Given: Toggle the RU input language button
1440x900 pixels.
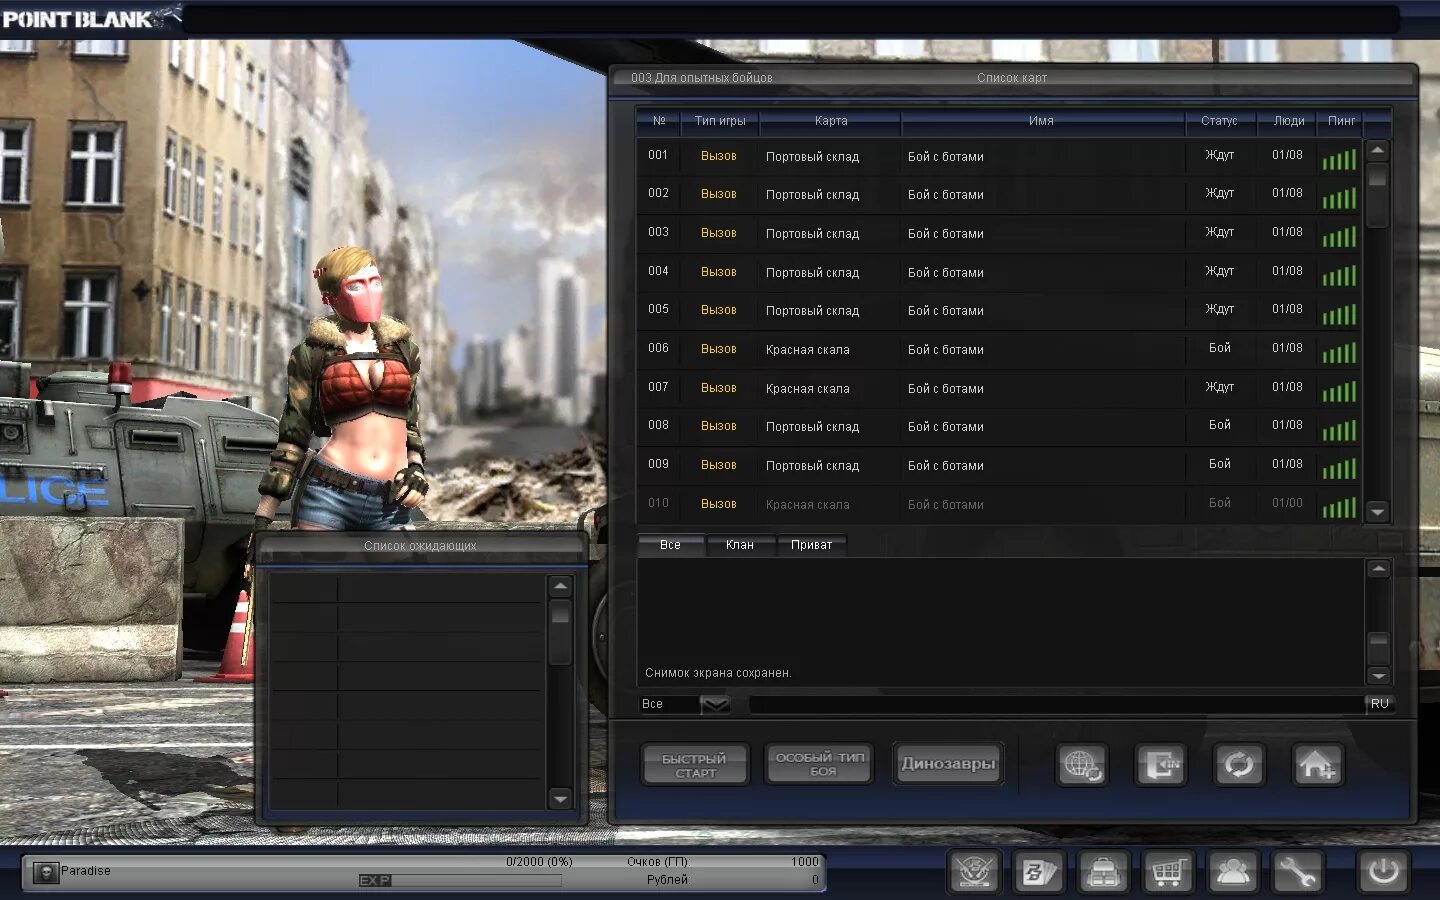Looking at the screenshot, I should pyautogui.click(x=1379, y=704).
